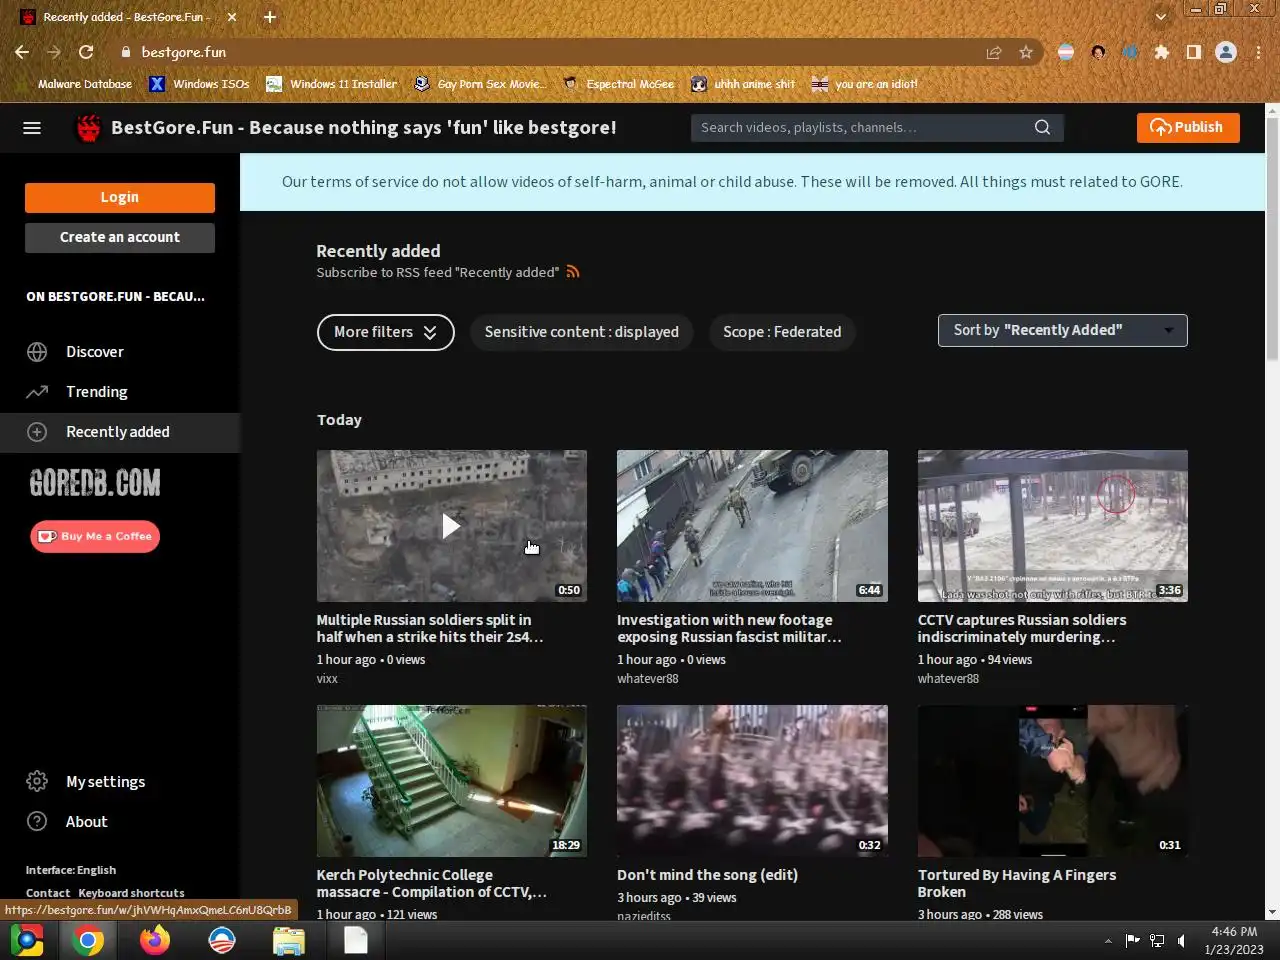Open the Windows ISOs bookmark
The image size is (1280, 960).
(x=199, y=84)
